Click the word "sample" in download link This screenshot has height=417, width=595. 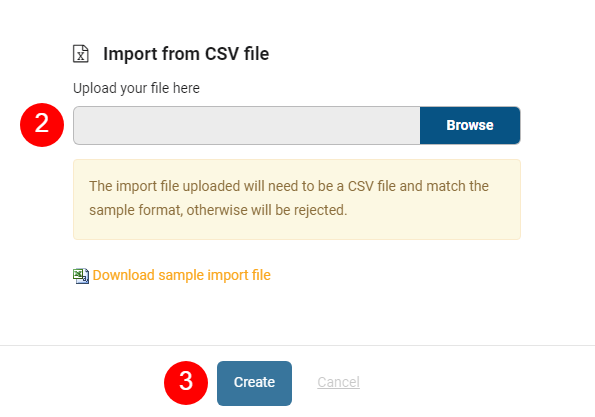[x=181, y=275]
